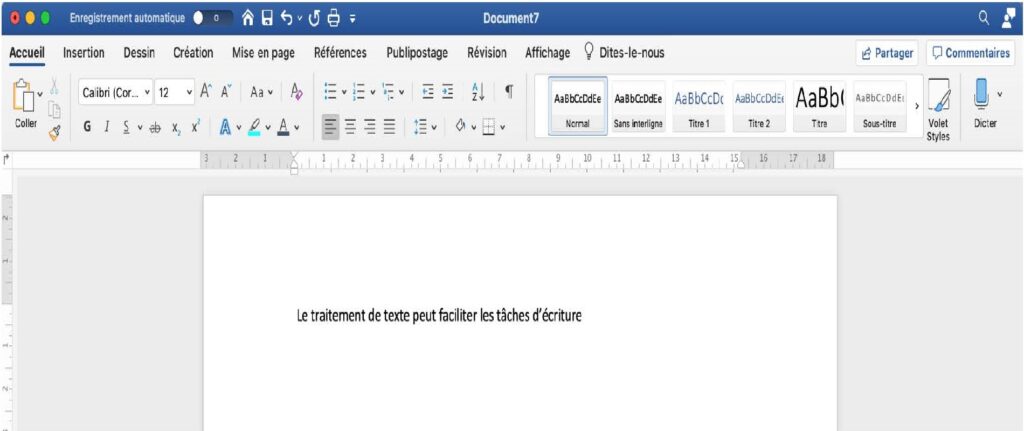Image resolution: width=1024 pixels, height=431 pixels.
Task: Toggle the Enregistrement automatique switch
Action: (x=210, y=19)
